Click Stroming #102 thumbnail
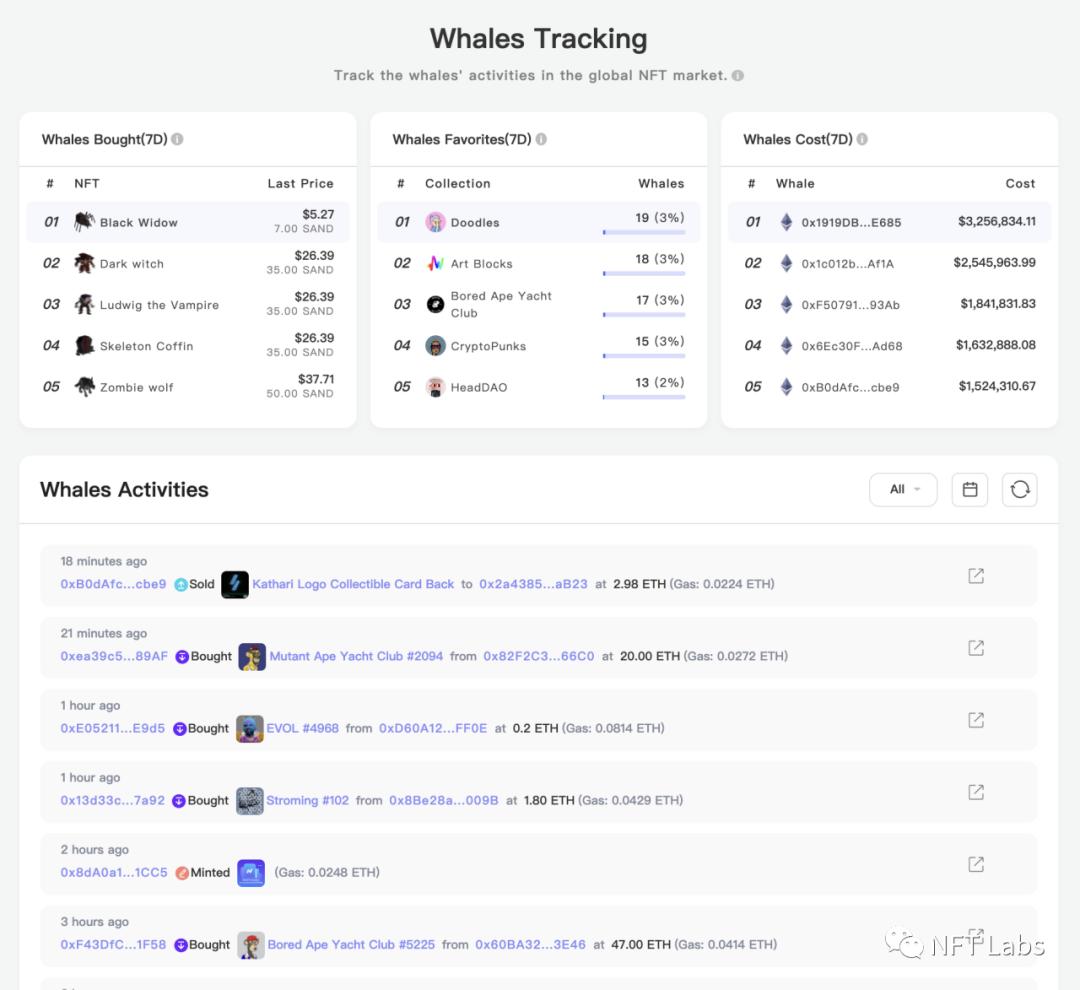Viewport: 1080px width, 990px height. (249, 801)
